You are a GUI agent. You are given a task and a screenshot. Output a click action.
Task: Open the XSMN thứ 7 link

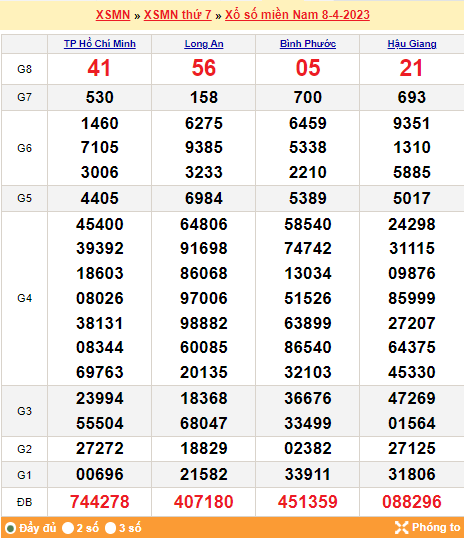coord(177,15)
